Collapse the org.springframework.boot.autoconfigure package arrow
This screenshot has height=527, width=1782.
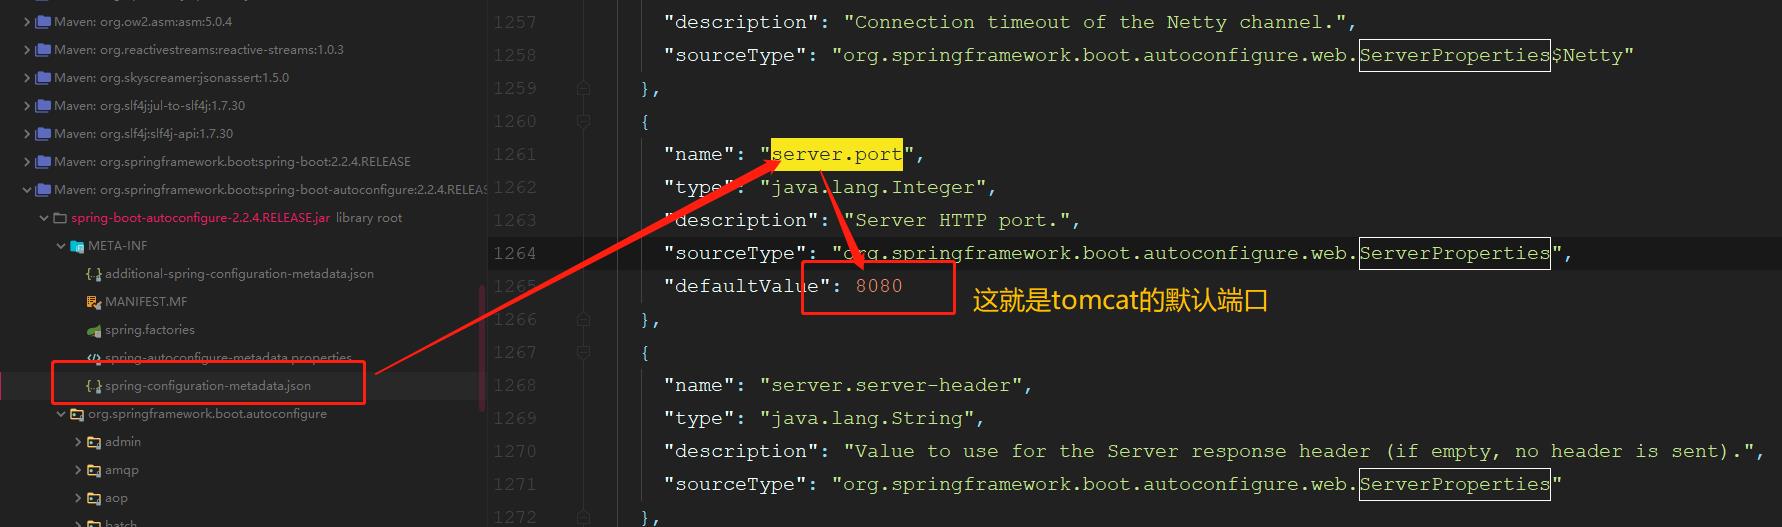pos(61,413)
